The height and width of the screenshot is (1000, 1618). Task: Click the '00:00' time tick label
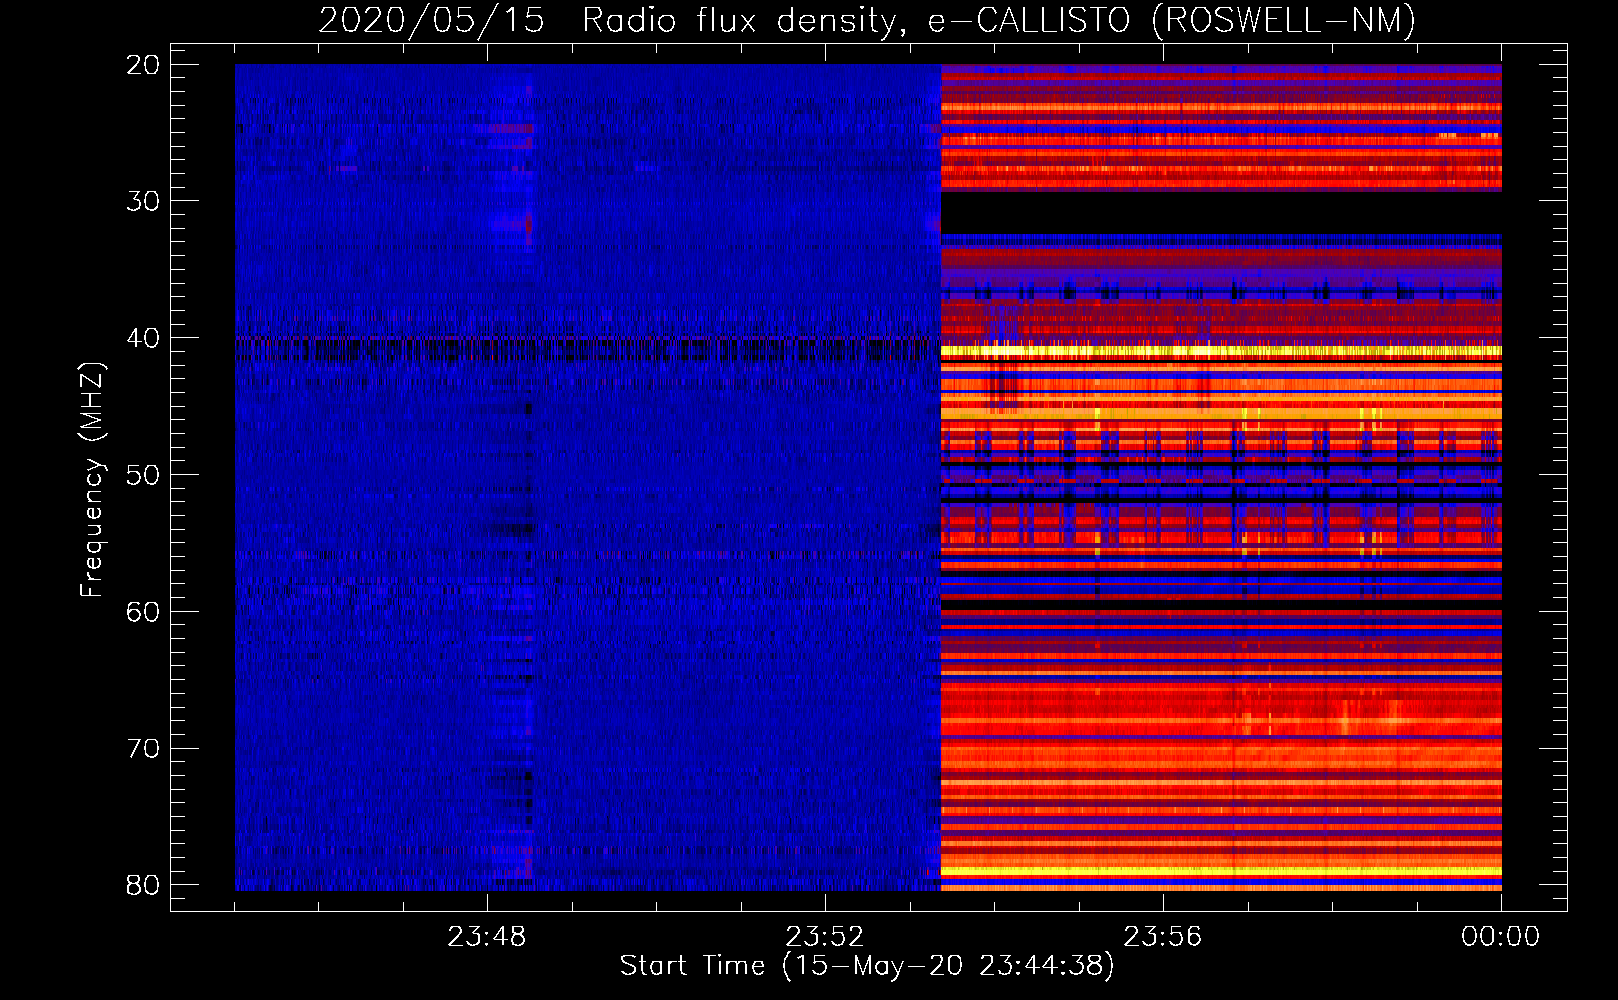(x=1501, y=937)
